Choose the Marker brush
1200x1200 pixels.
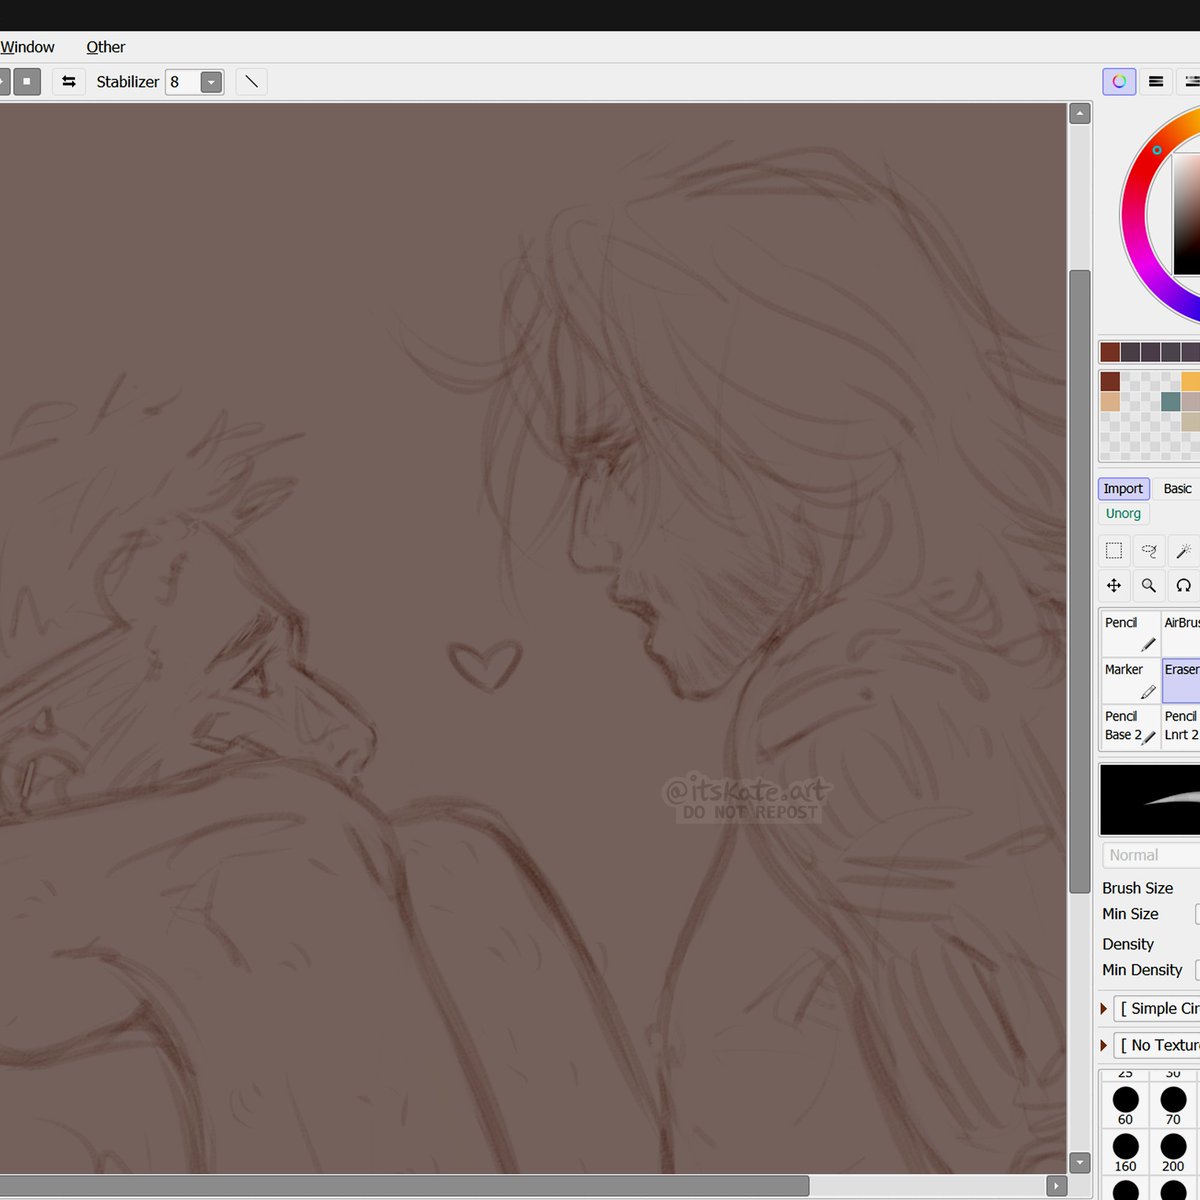1131,680
